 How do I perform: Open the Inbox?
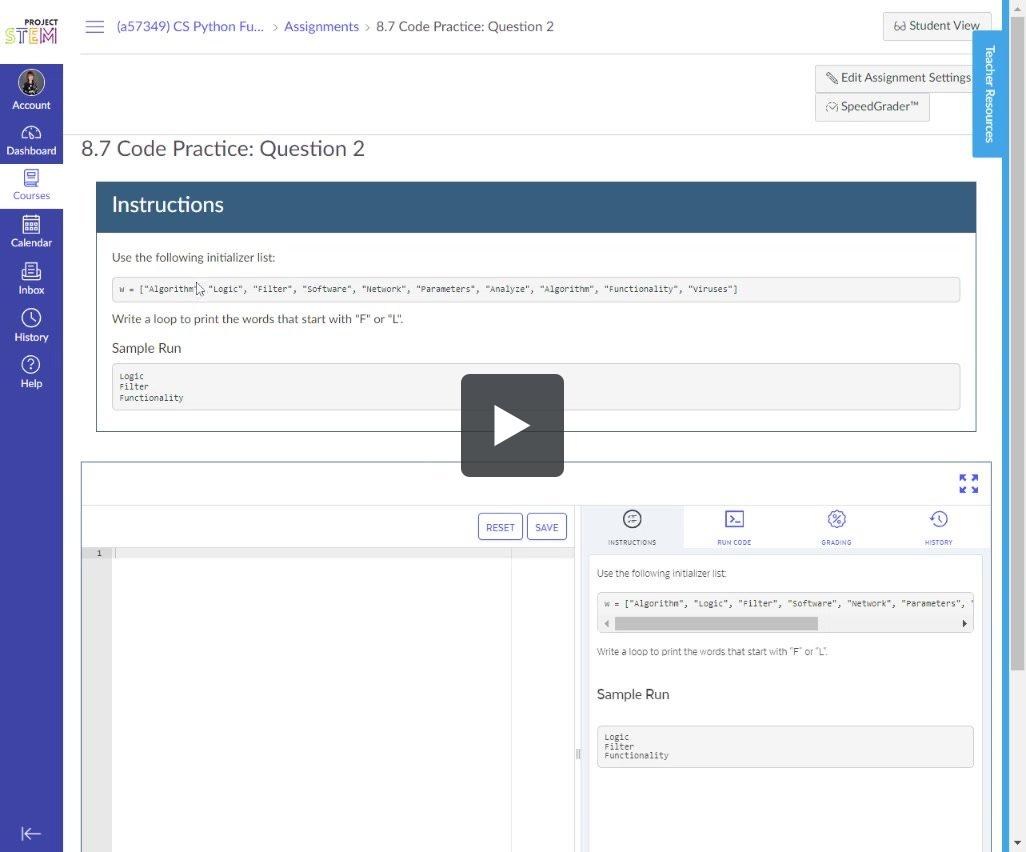31,278
